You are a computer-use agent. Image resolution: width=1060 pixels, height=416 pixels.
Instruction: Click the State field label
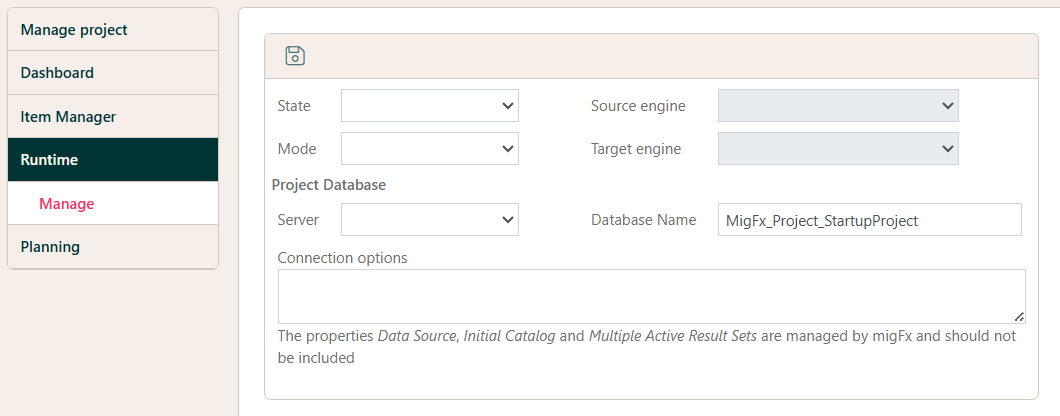click(x=294, y=106)
